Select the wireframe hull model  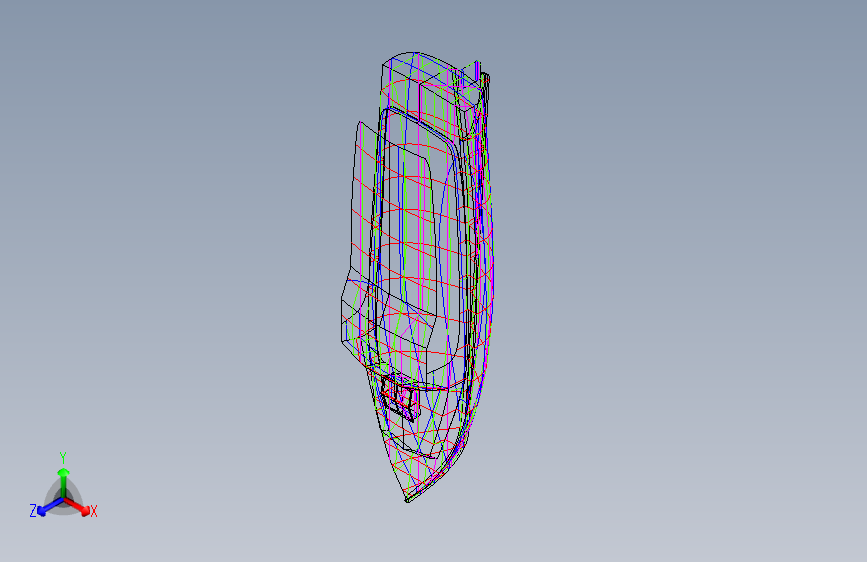[417, 277]
